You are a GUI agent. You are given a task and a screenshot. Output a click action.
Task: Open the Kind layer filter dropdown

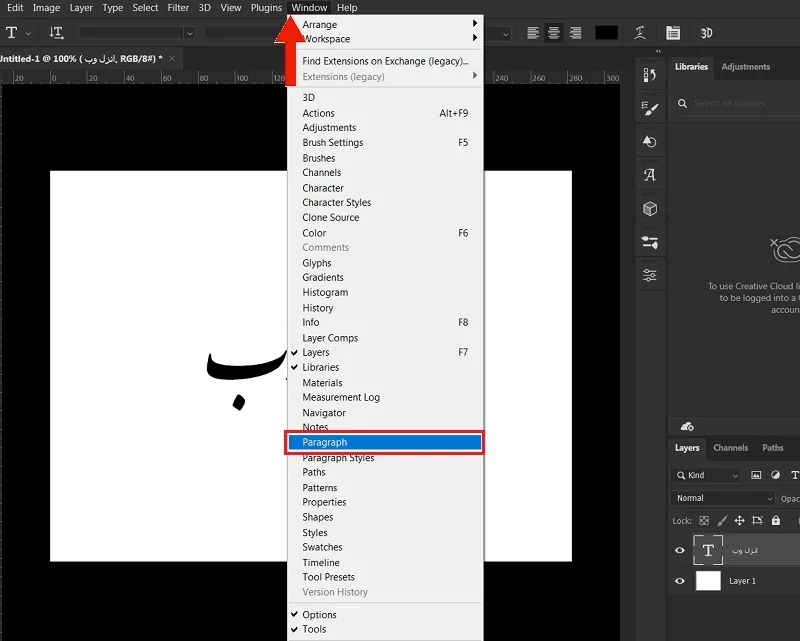705,475
